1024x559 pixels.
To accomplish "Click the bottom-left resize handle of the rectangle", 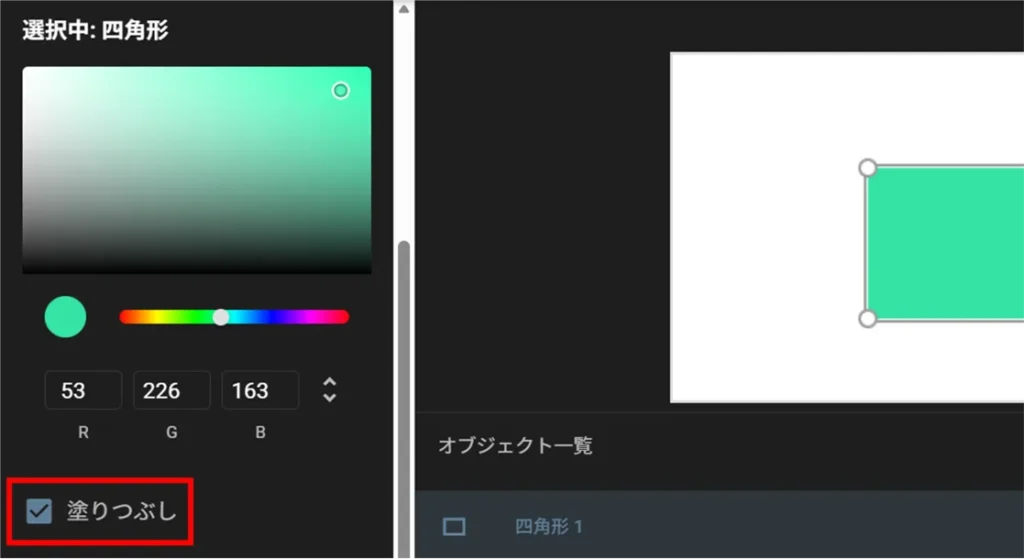I will pyautogui.click(x=868, y=318).
